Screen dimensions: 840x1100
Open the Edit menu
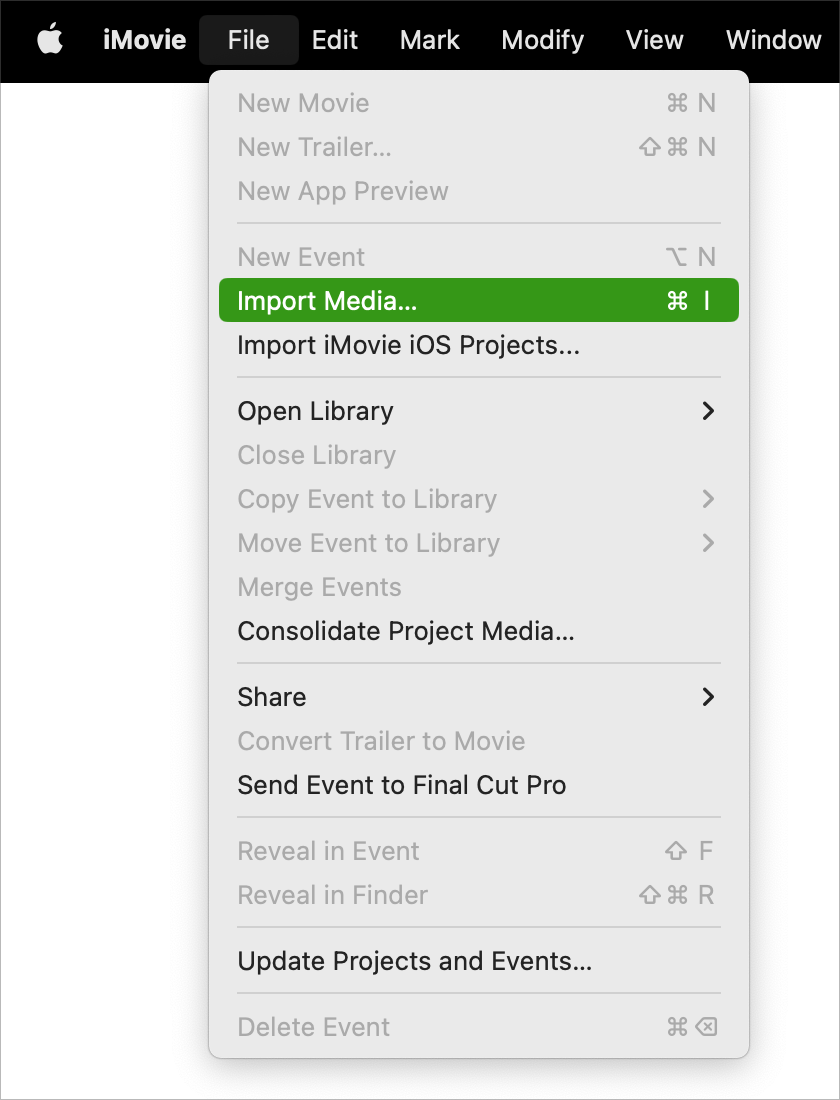[x=335, y=40]
